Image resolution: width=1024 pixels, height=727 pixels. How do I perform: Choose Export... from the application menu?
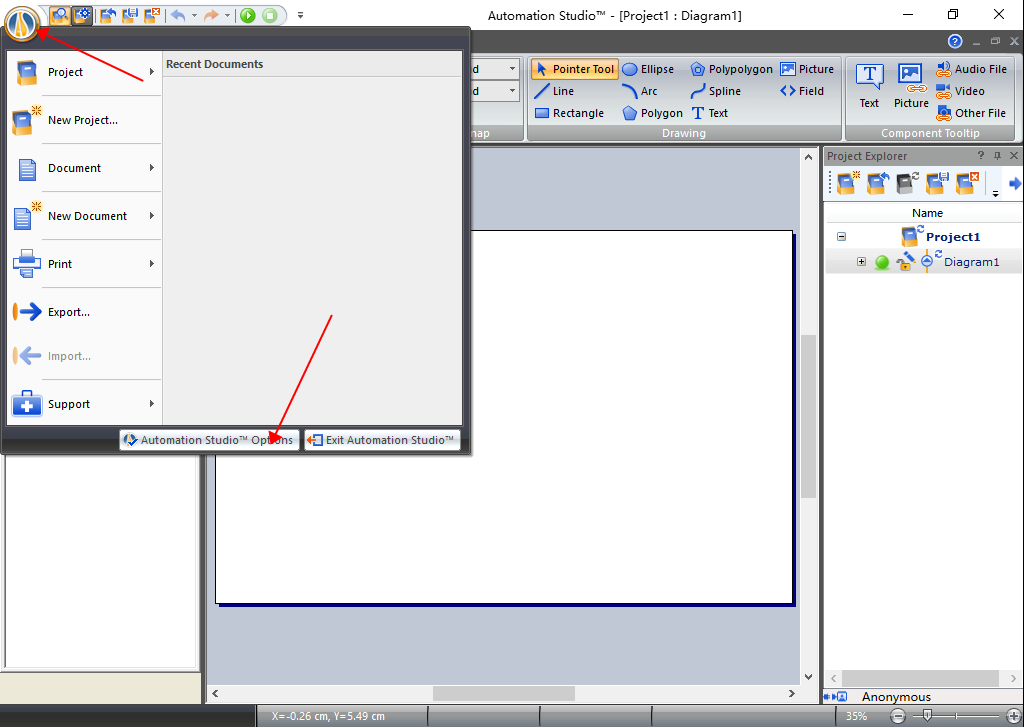[84, 312]
